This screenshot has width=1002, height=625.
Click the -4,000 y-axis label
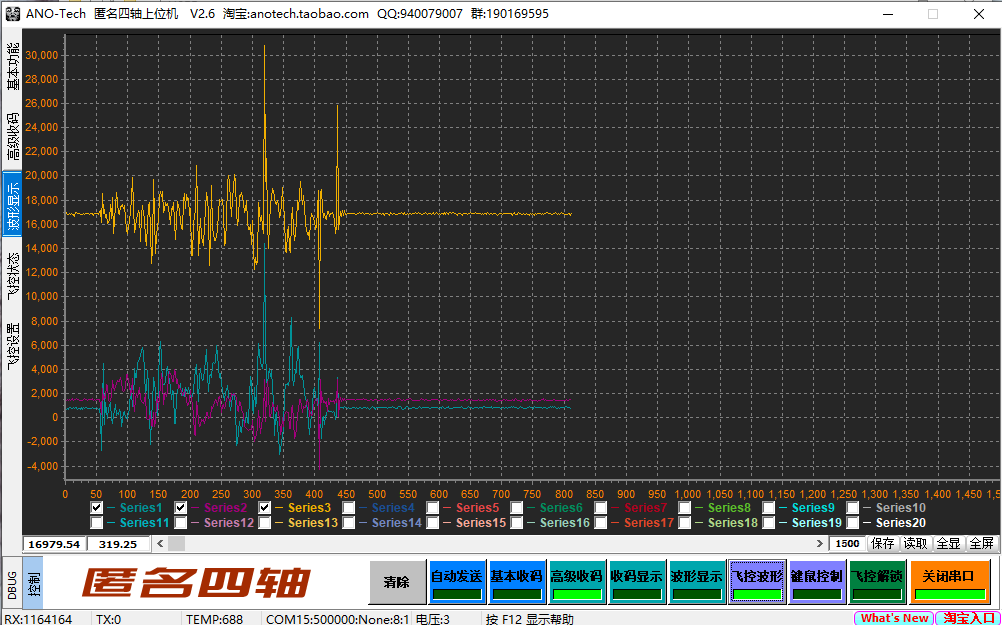tap(42, 466)
